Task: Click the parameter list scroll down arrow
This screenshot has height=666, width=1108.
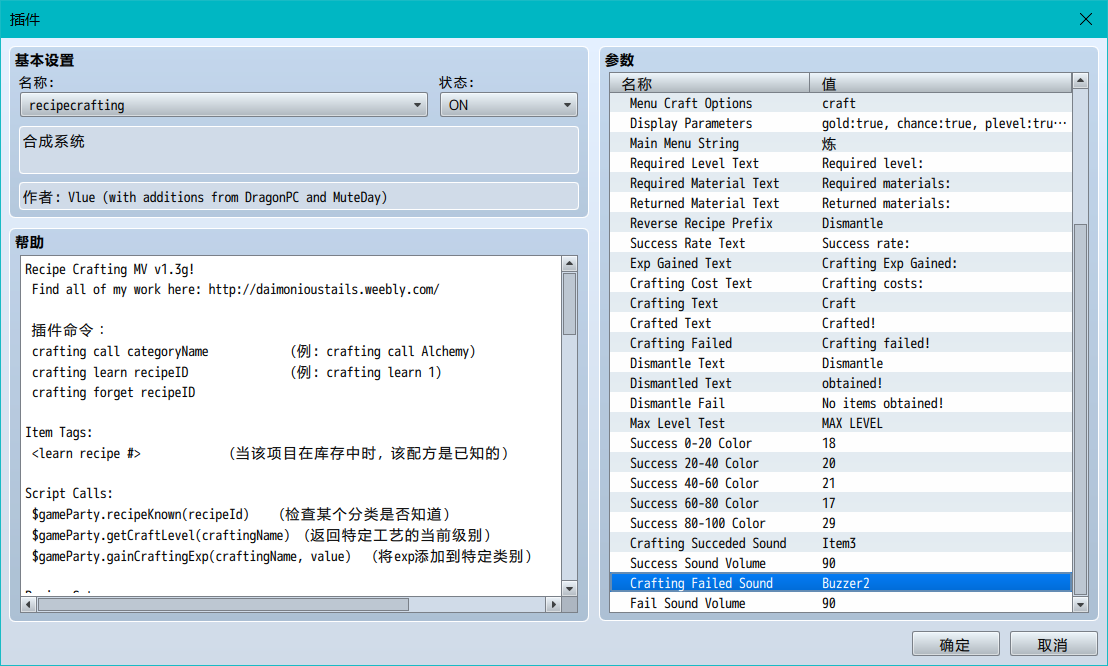Action: [1080, 604]
